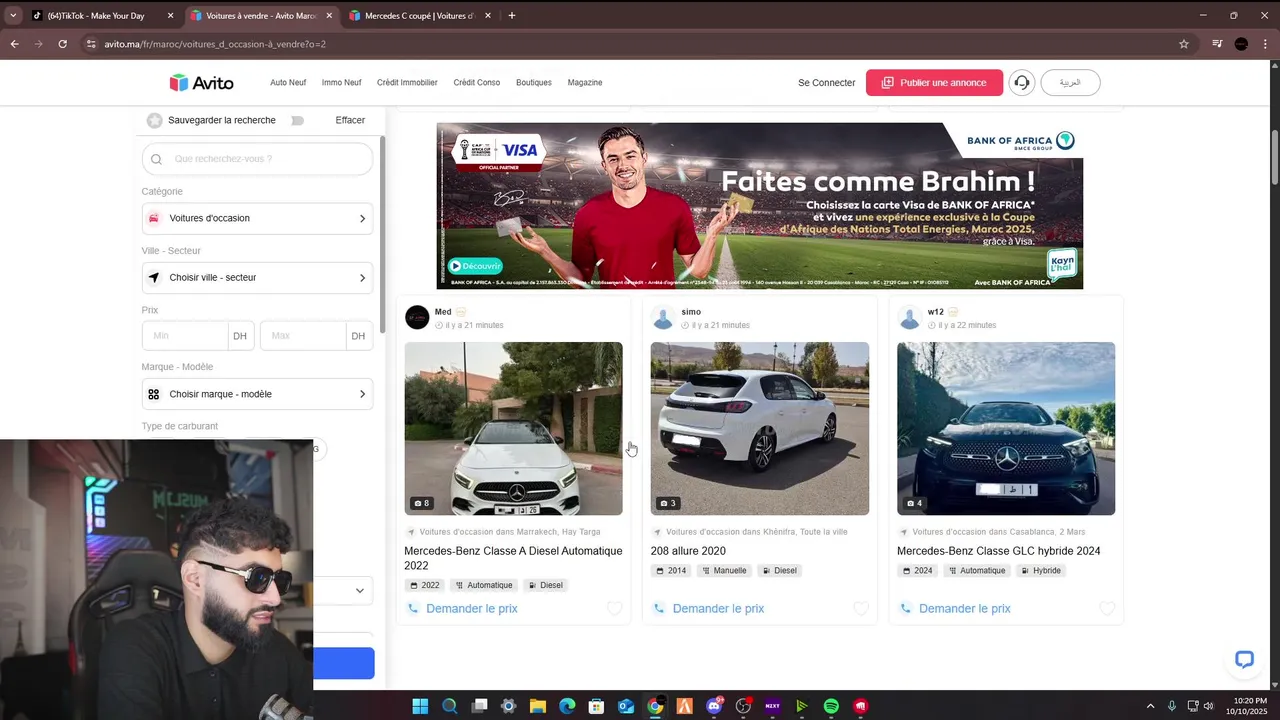Open the Boutiques menu item
The image size is (1280, 720).
coord(534,83)
